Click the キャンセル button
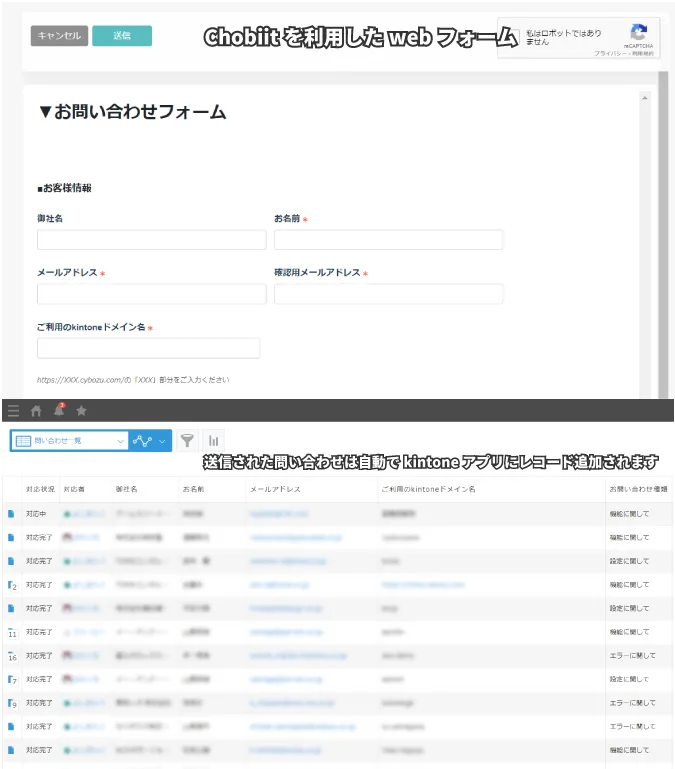675x769 pixels. click(59, 36)
